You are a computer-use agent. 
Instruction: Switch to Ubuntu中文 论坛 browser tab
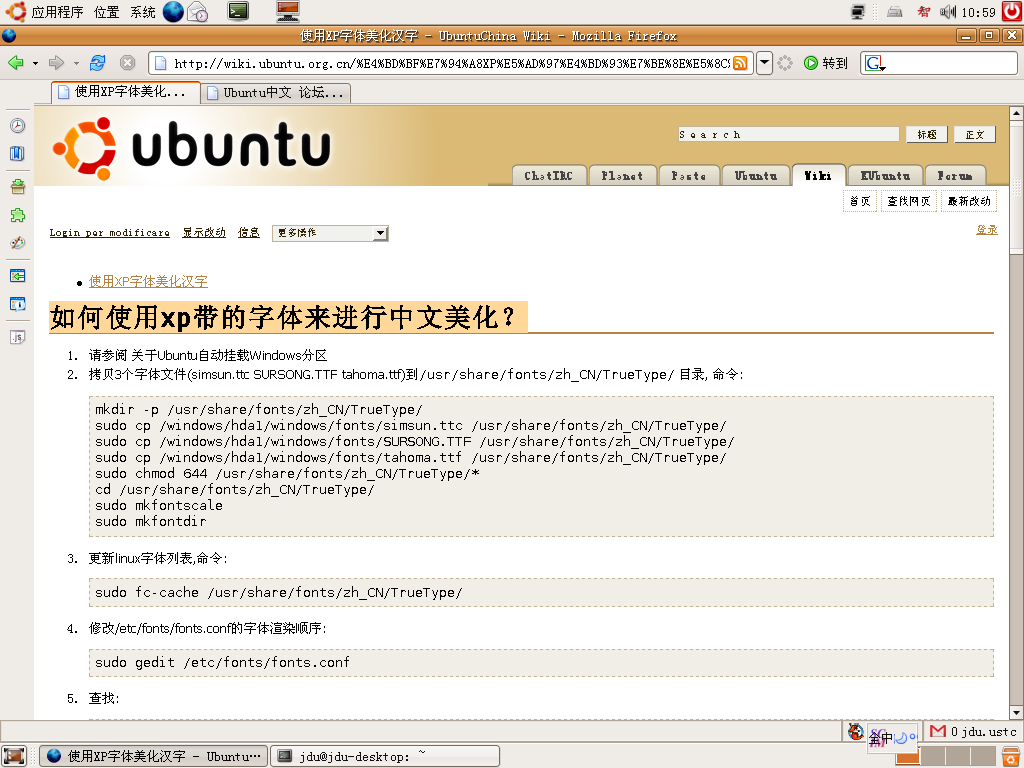tap(276, 93)
